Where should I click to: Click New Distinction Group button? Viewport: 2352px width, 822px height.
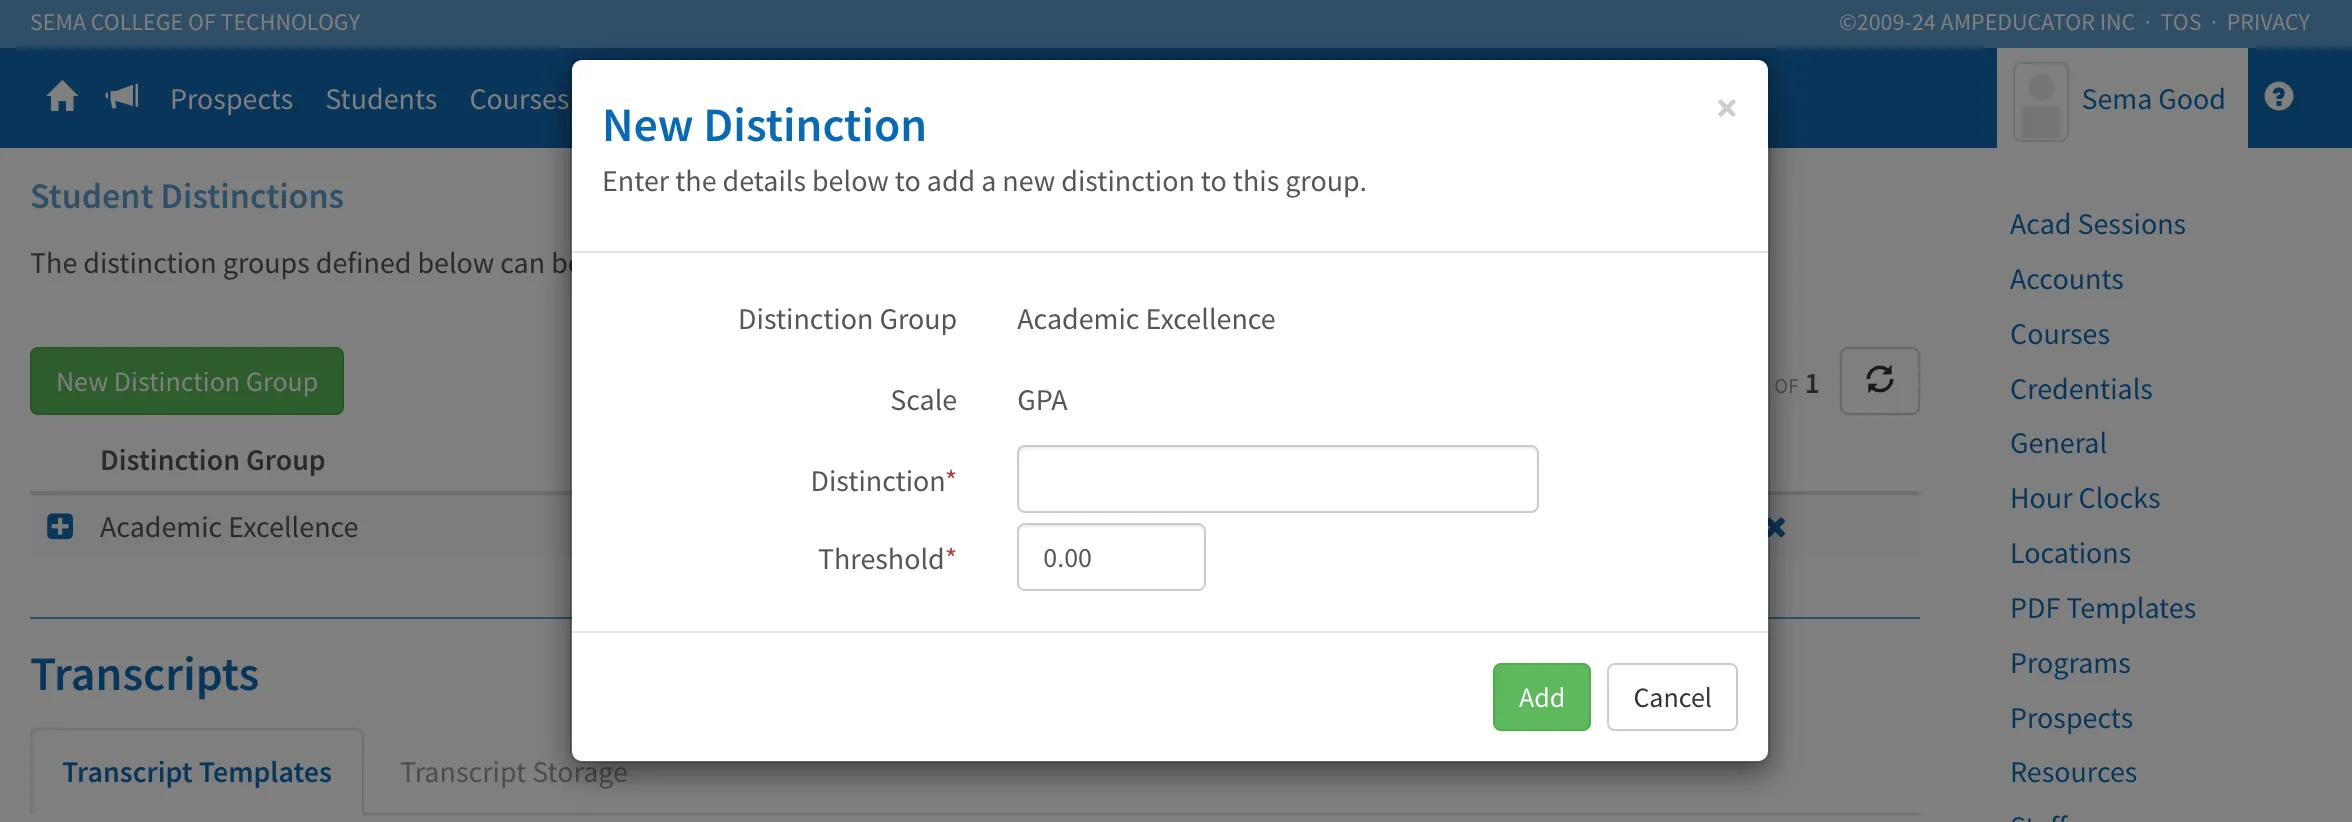[x=187, y=381]
